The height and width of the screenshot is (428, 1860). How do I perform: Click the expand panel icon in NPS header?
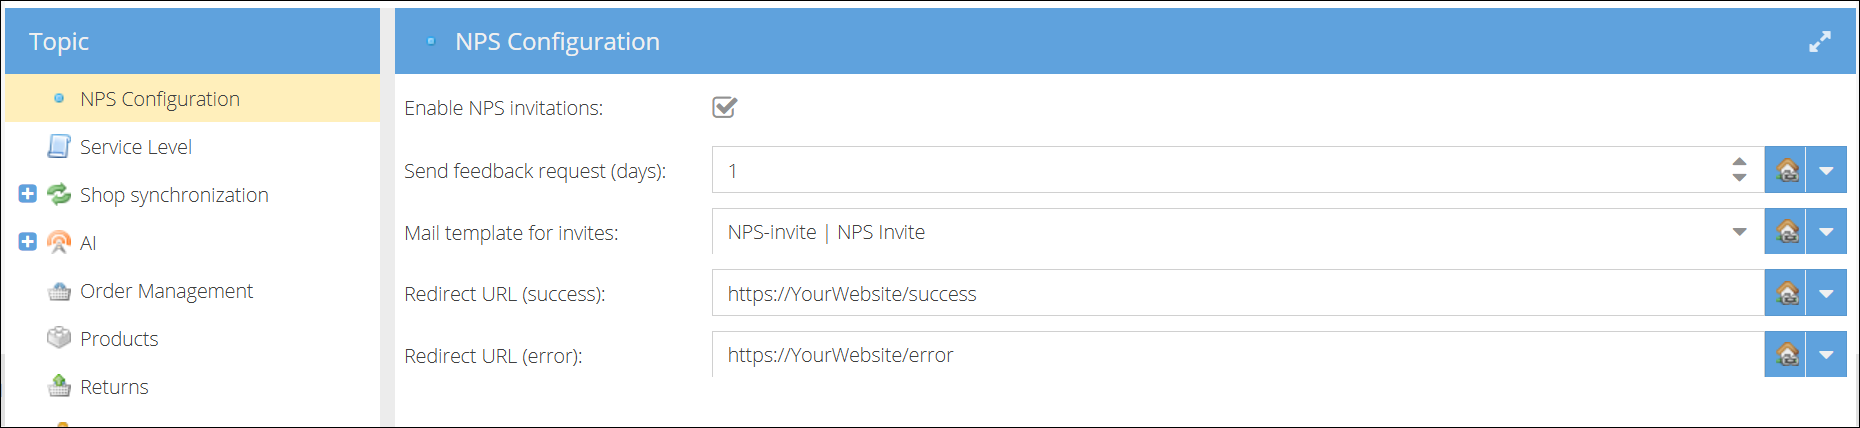pos(1819,41)
